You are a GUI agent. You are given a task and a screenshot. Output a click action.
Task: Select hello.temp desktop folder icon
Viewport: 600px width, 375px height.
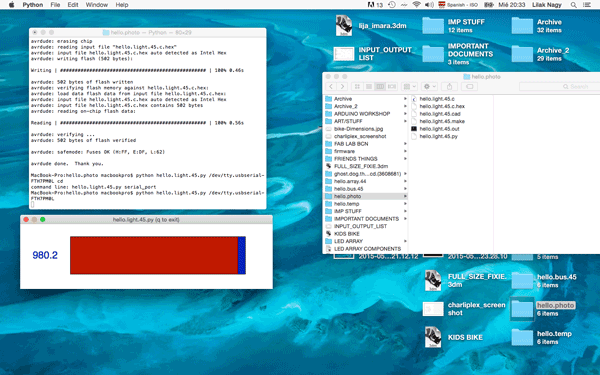click(x=522, y=337)
